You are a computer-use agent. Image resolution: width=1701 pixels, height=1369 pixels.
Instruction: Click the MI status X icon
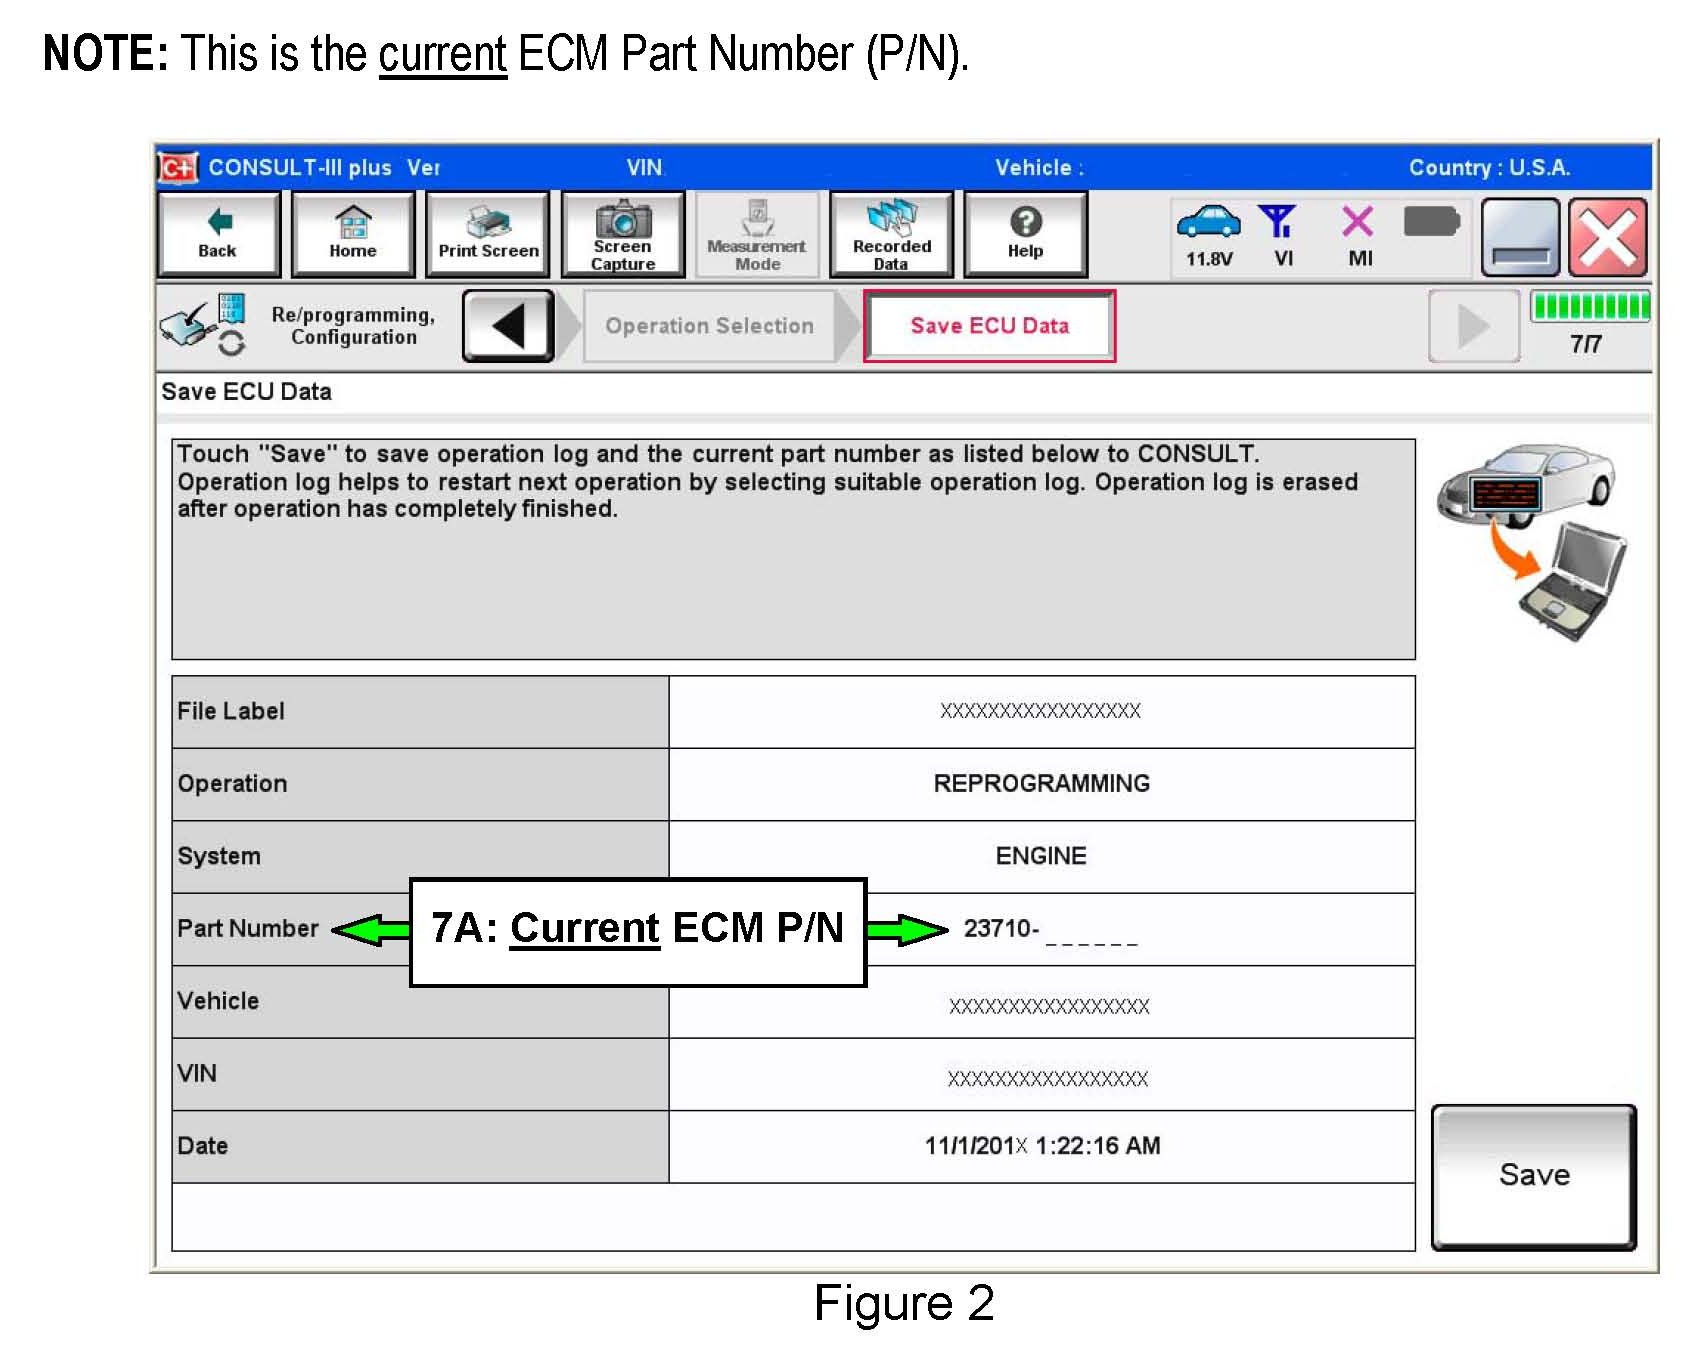pyautogui.click(x=1358, y=234)
